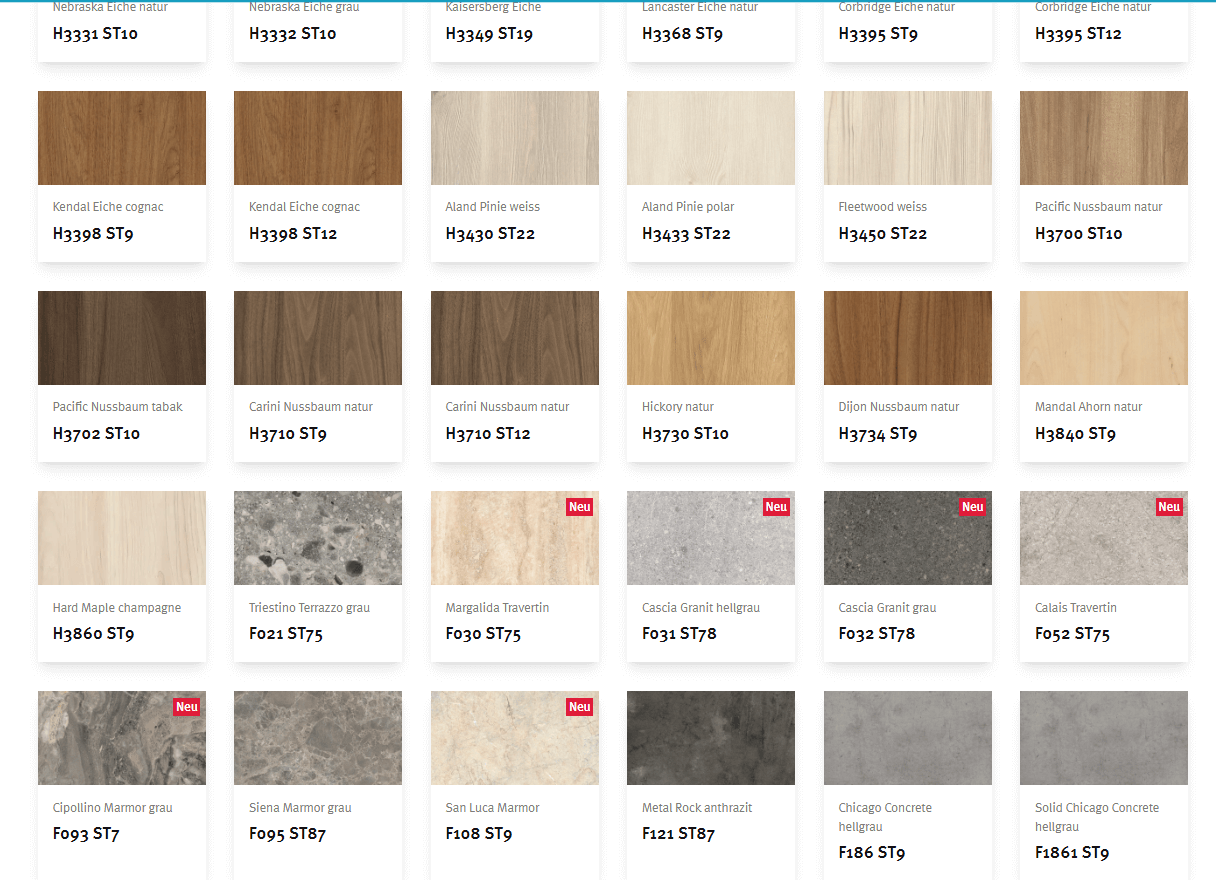
Task: Open the Hard Maple champagne swatch
Action: pyautogui.click(x=122, y=538)
